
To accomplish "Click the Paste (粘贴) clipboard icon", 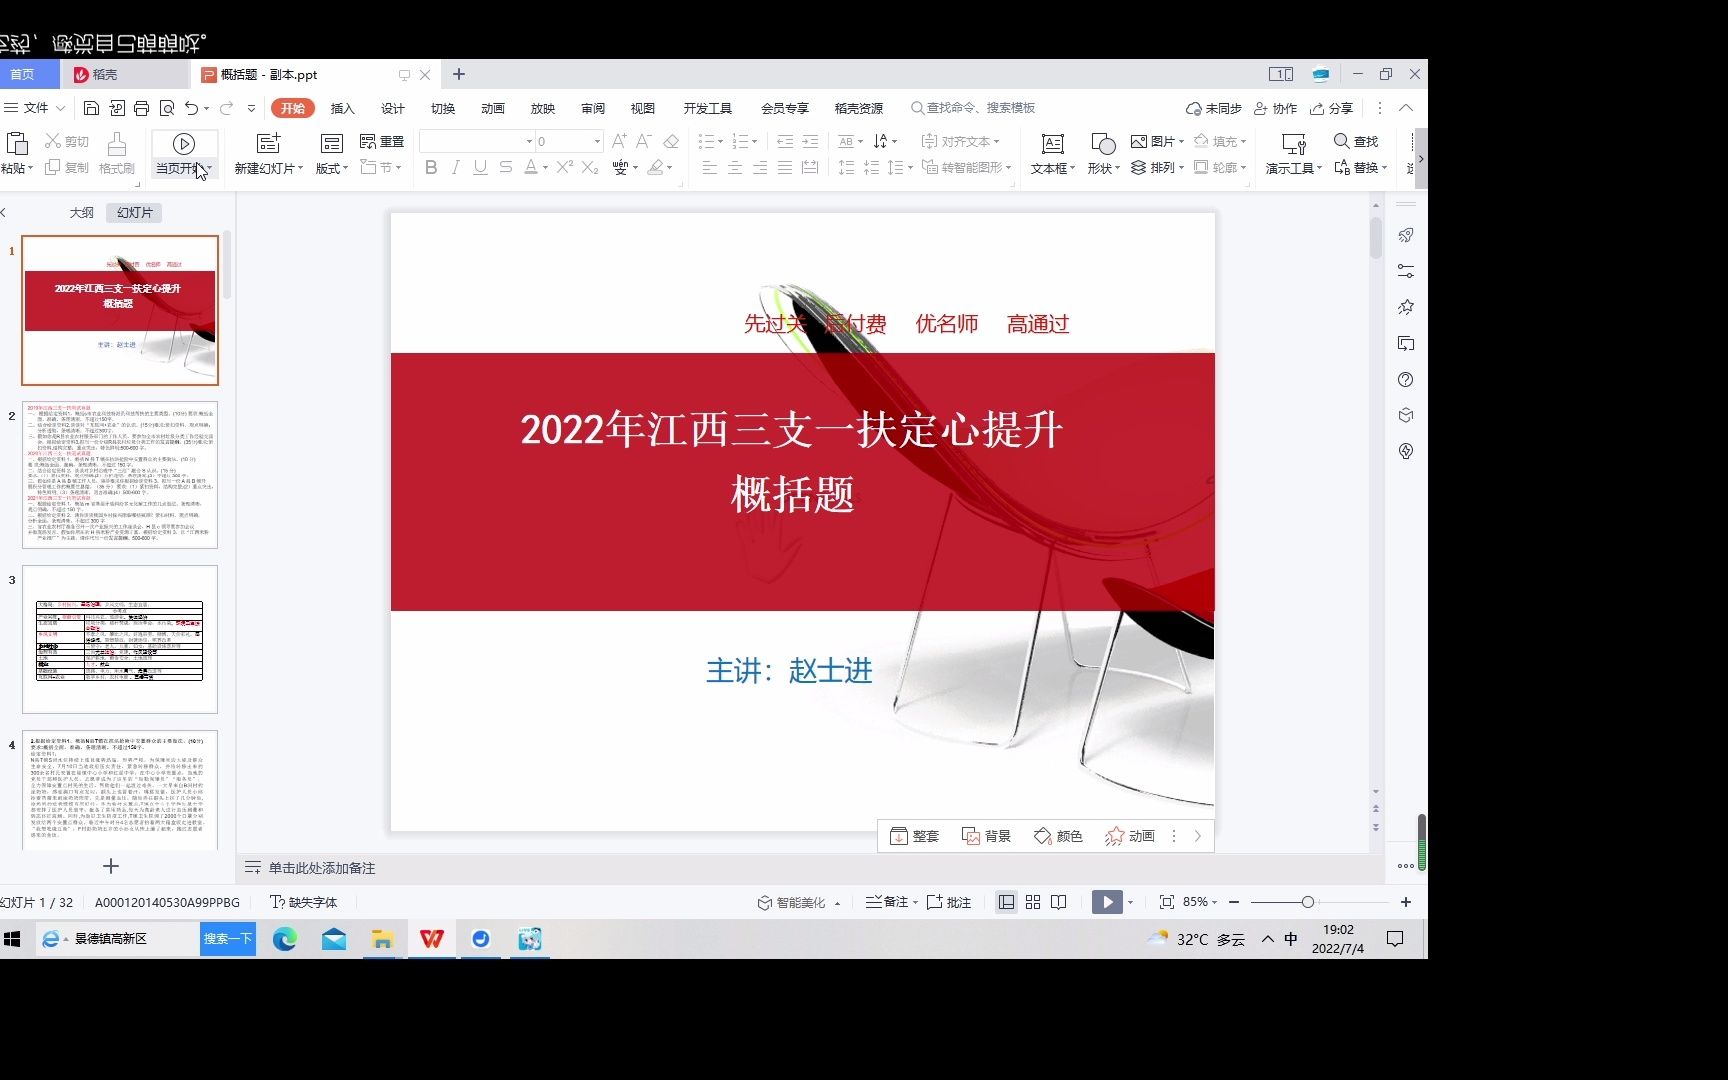I will [x=16, y=144].
